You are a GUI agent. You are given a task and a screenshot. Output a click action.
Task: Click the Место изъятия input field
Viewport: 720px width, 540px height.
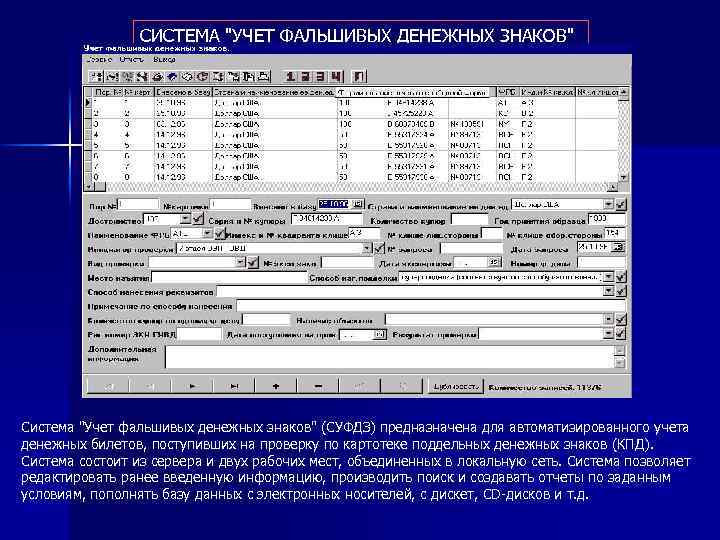[229, 277]
